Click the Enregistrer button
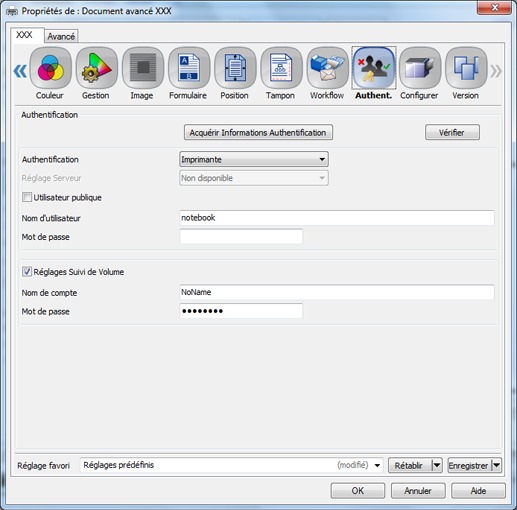 tap(469, 465)
